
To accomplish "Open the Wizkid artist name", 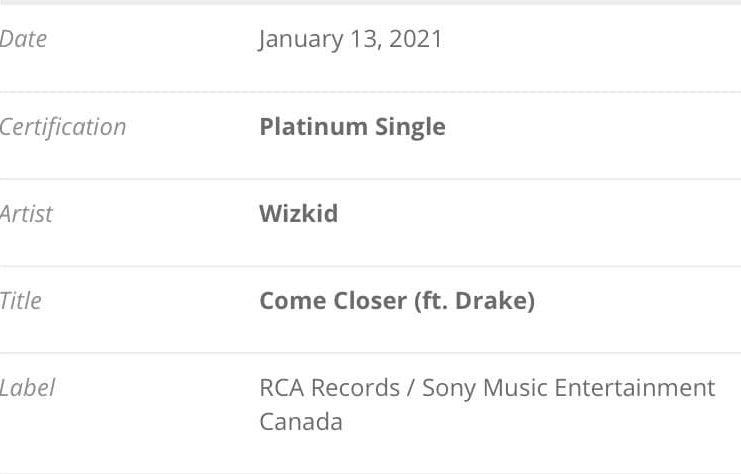I will [298, 214].
